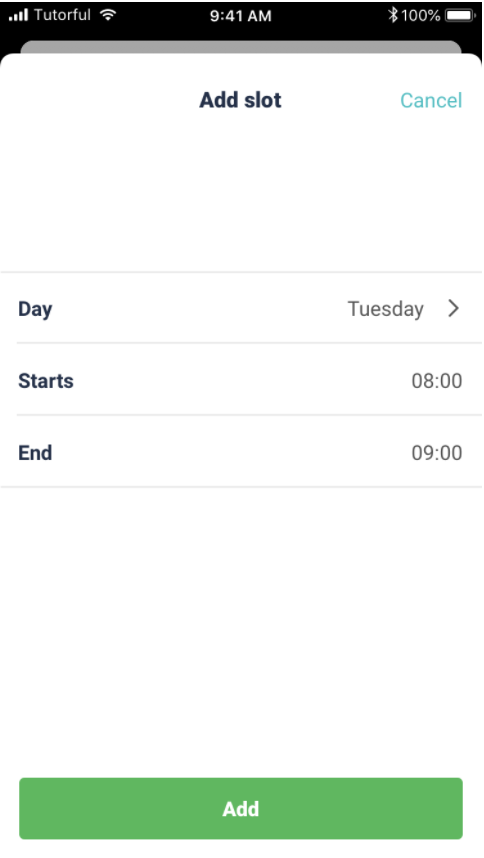
Task: Tap the Bluetooth icon in status bar
Action: [x=393, y=15]
